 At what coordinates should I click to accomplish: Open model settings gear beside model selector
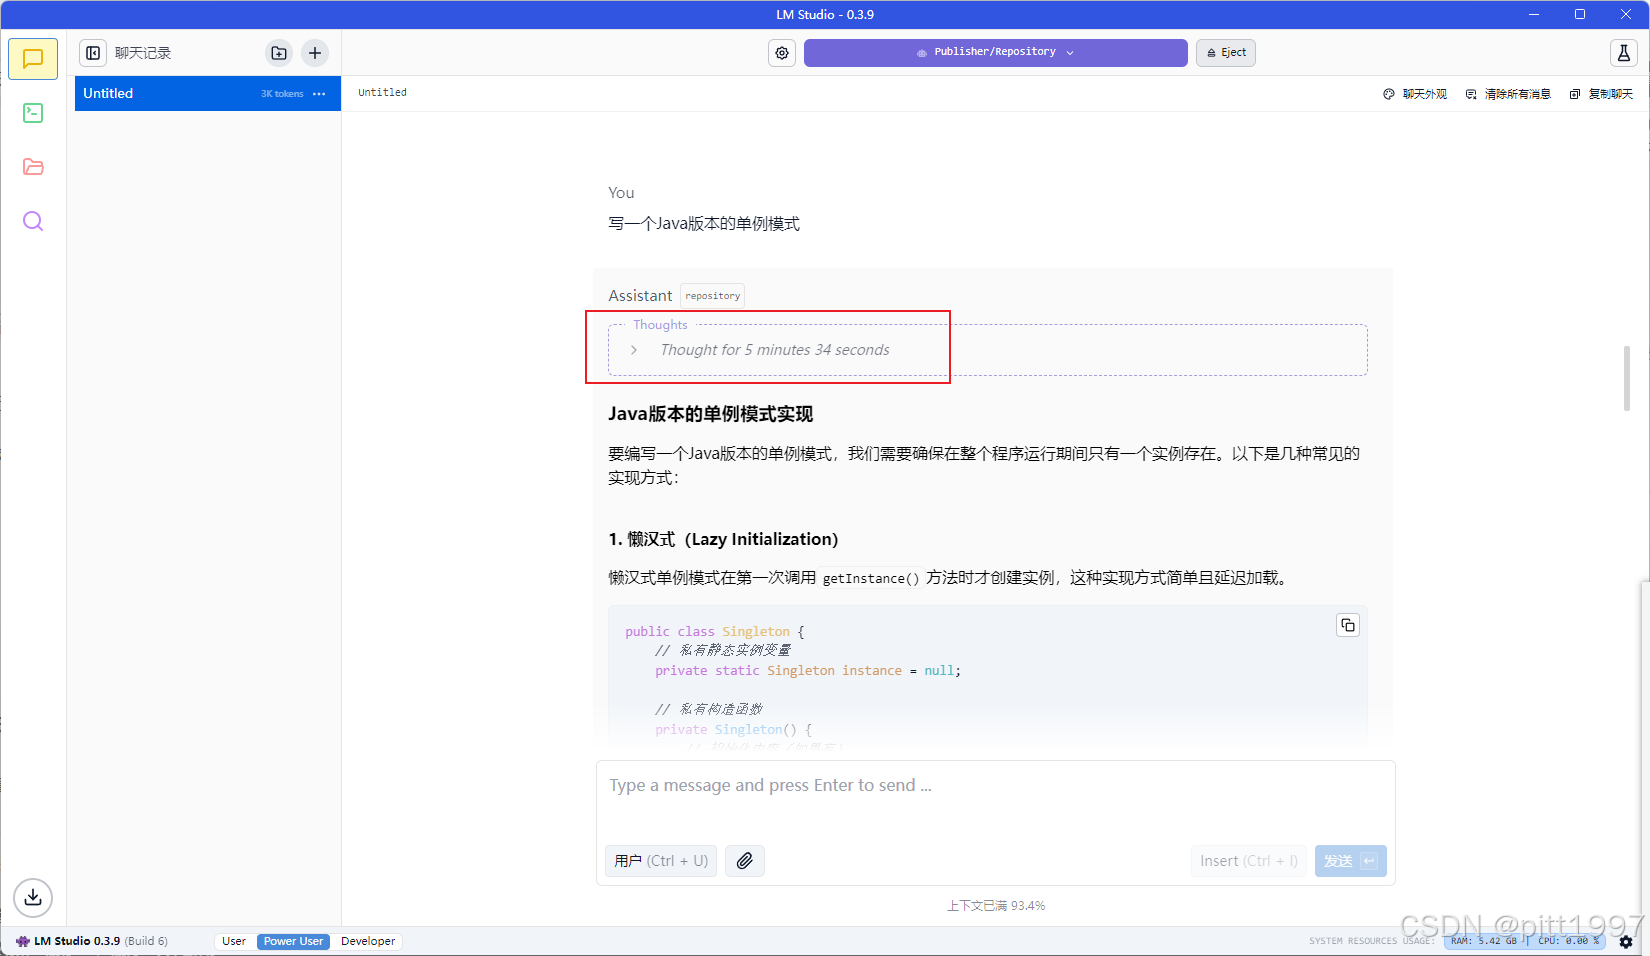(x=782, y=53)
